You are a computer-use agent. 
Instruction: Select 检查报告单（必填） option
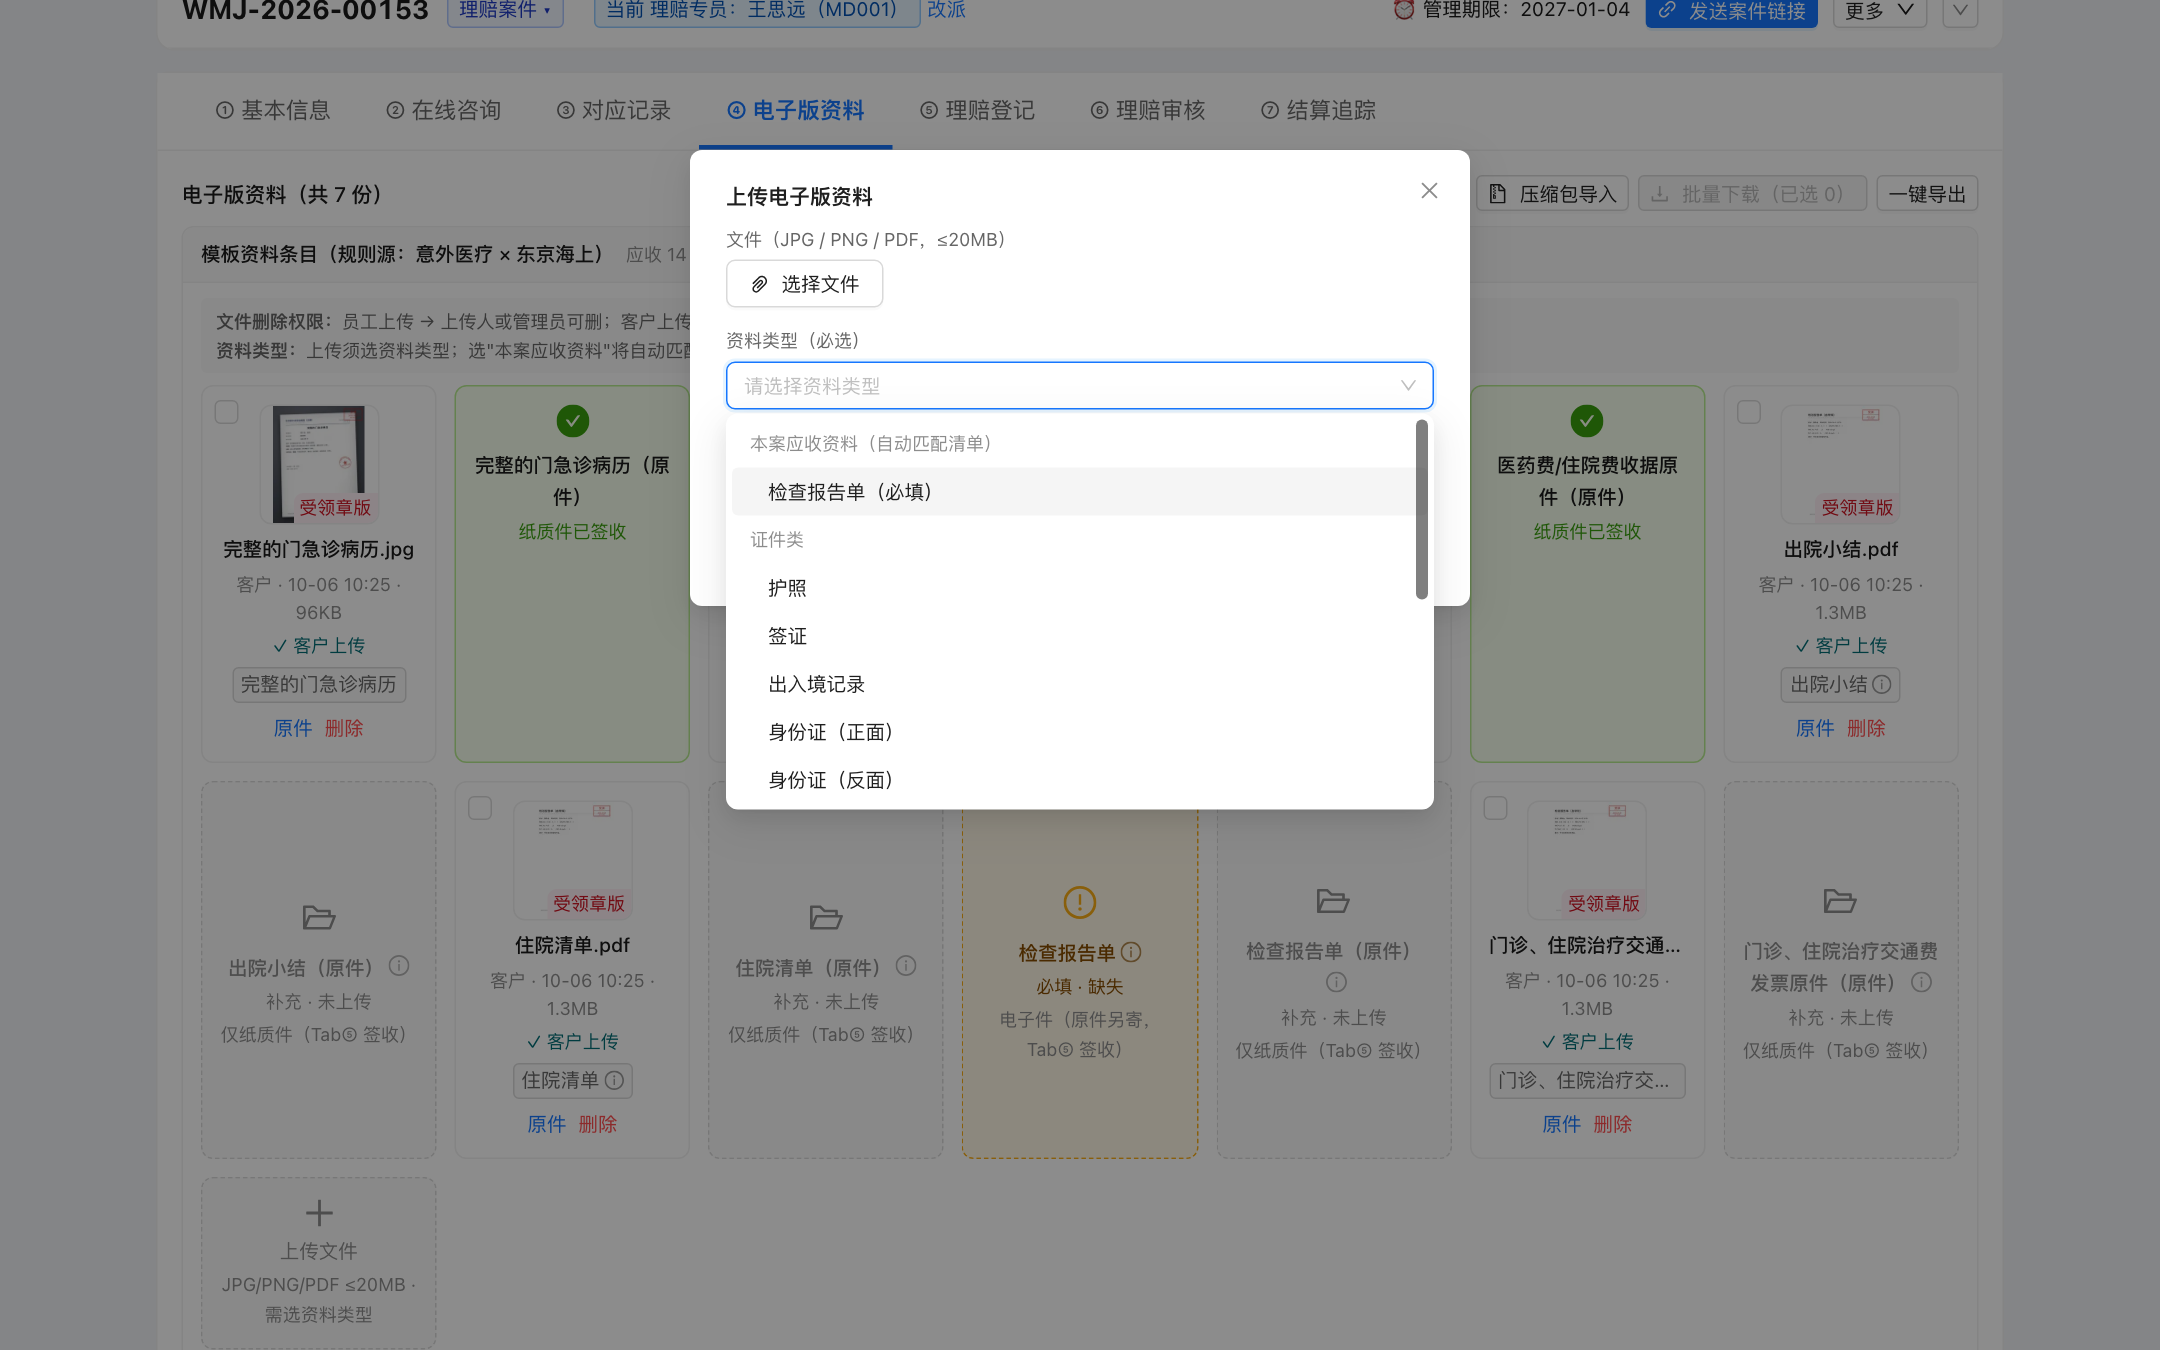(1074, 492)
